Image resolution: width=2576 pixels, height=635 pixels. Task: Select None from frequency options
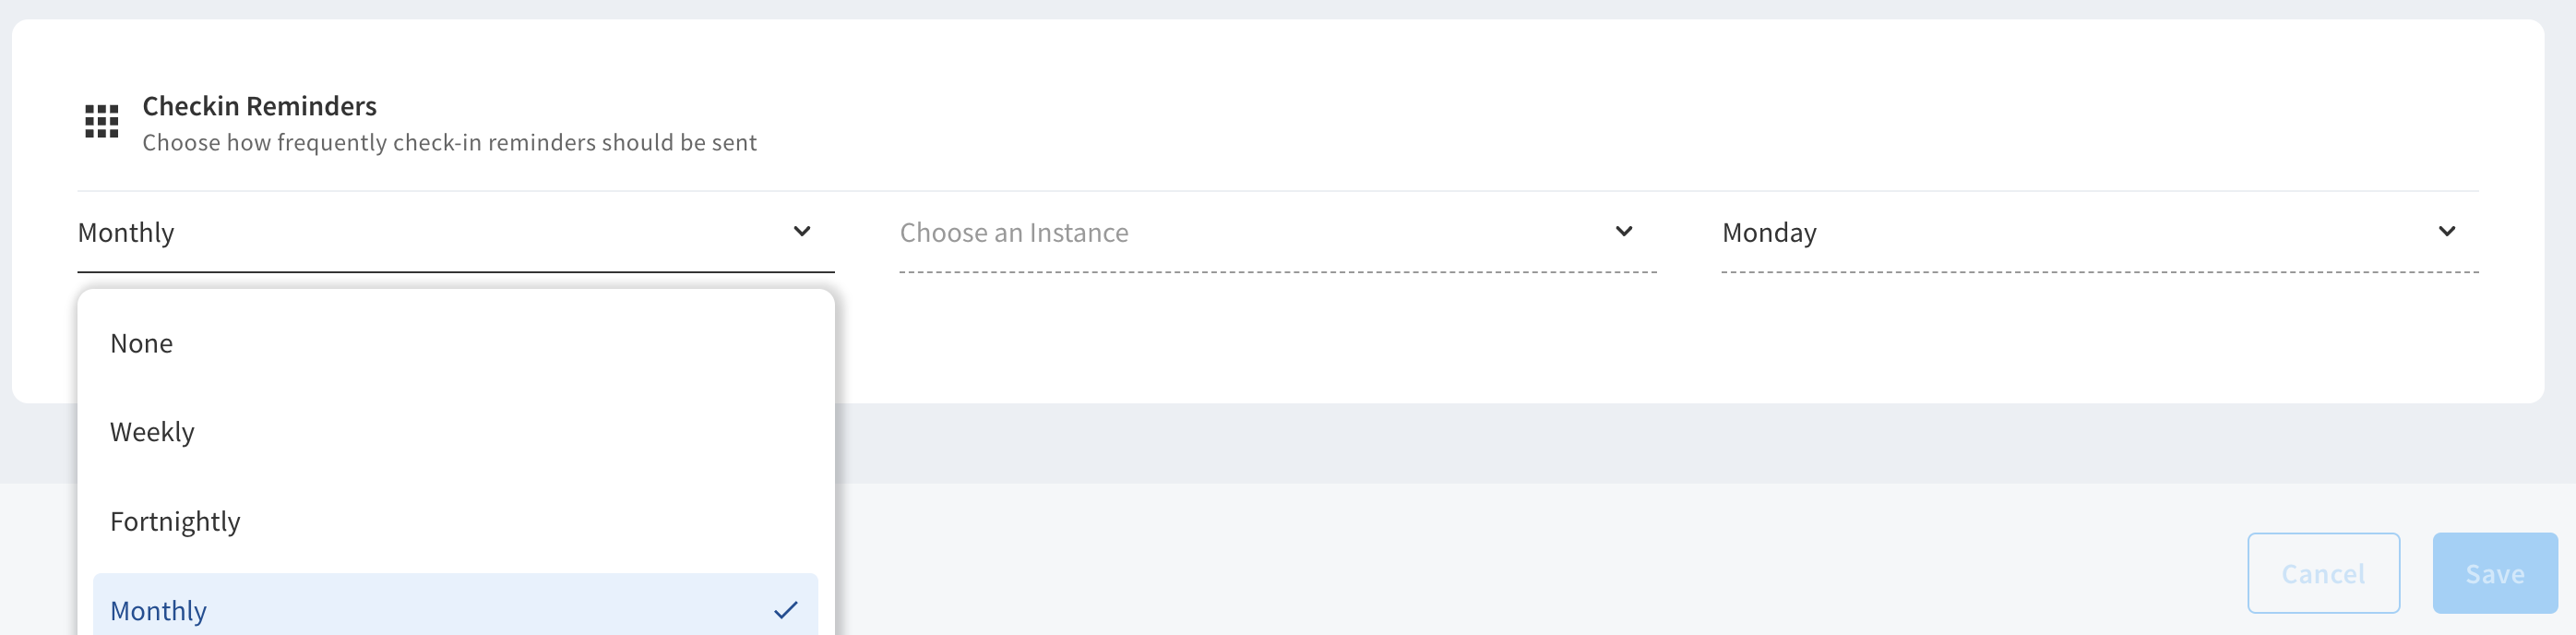click(x=456, y=343)
